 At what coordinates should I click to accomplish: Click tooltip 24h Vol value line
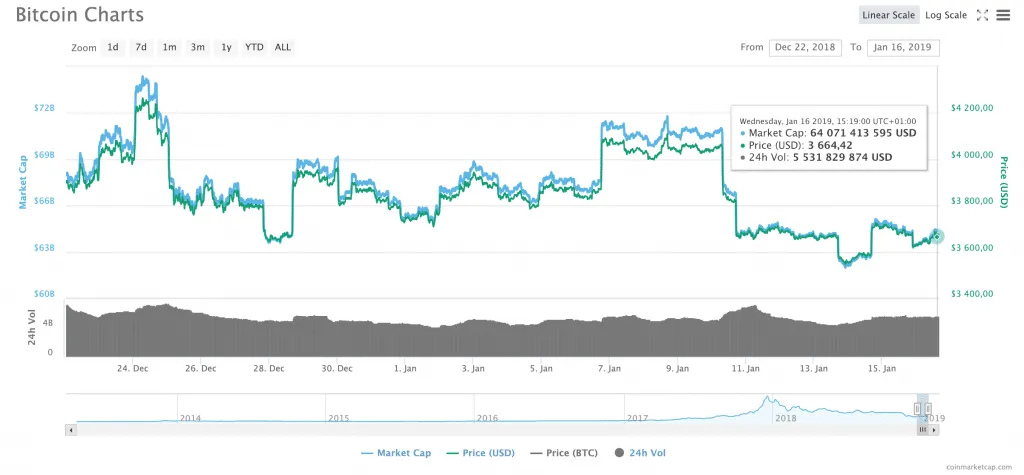coord(816,157)
